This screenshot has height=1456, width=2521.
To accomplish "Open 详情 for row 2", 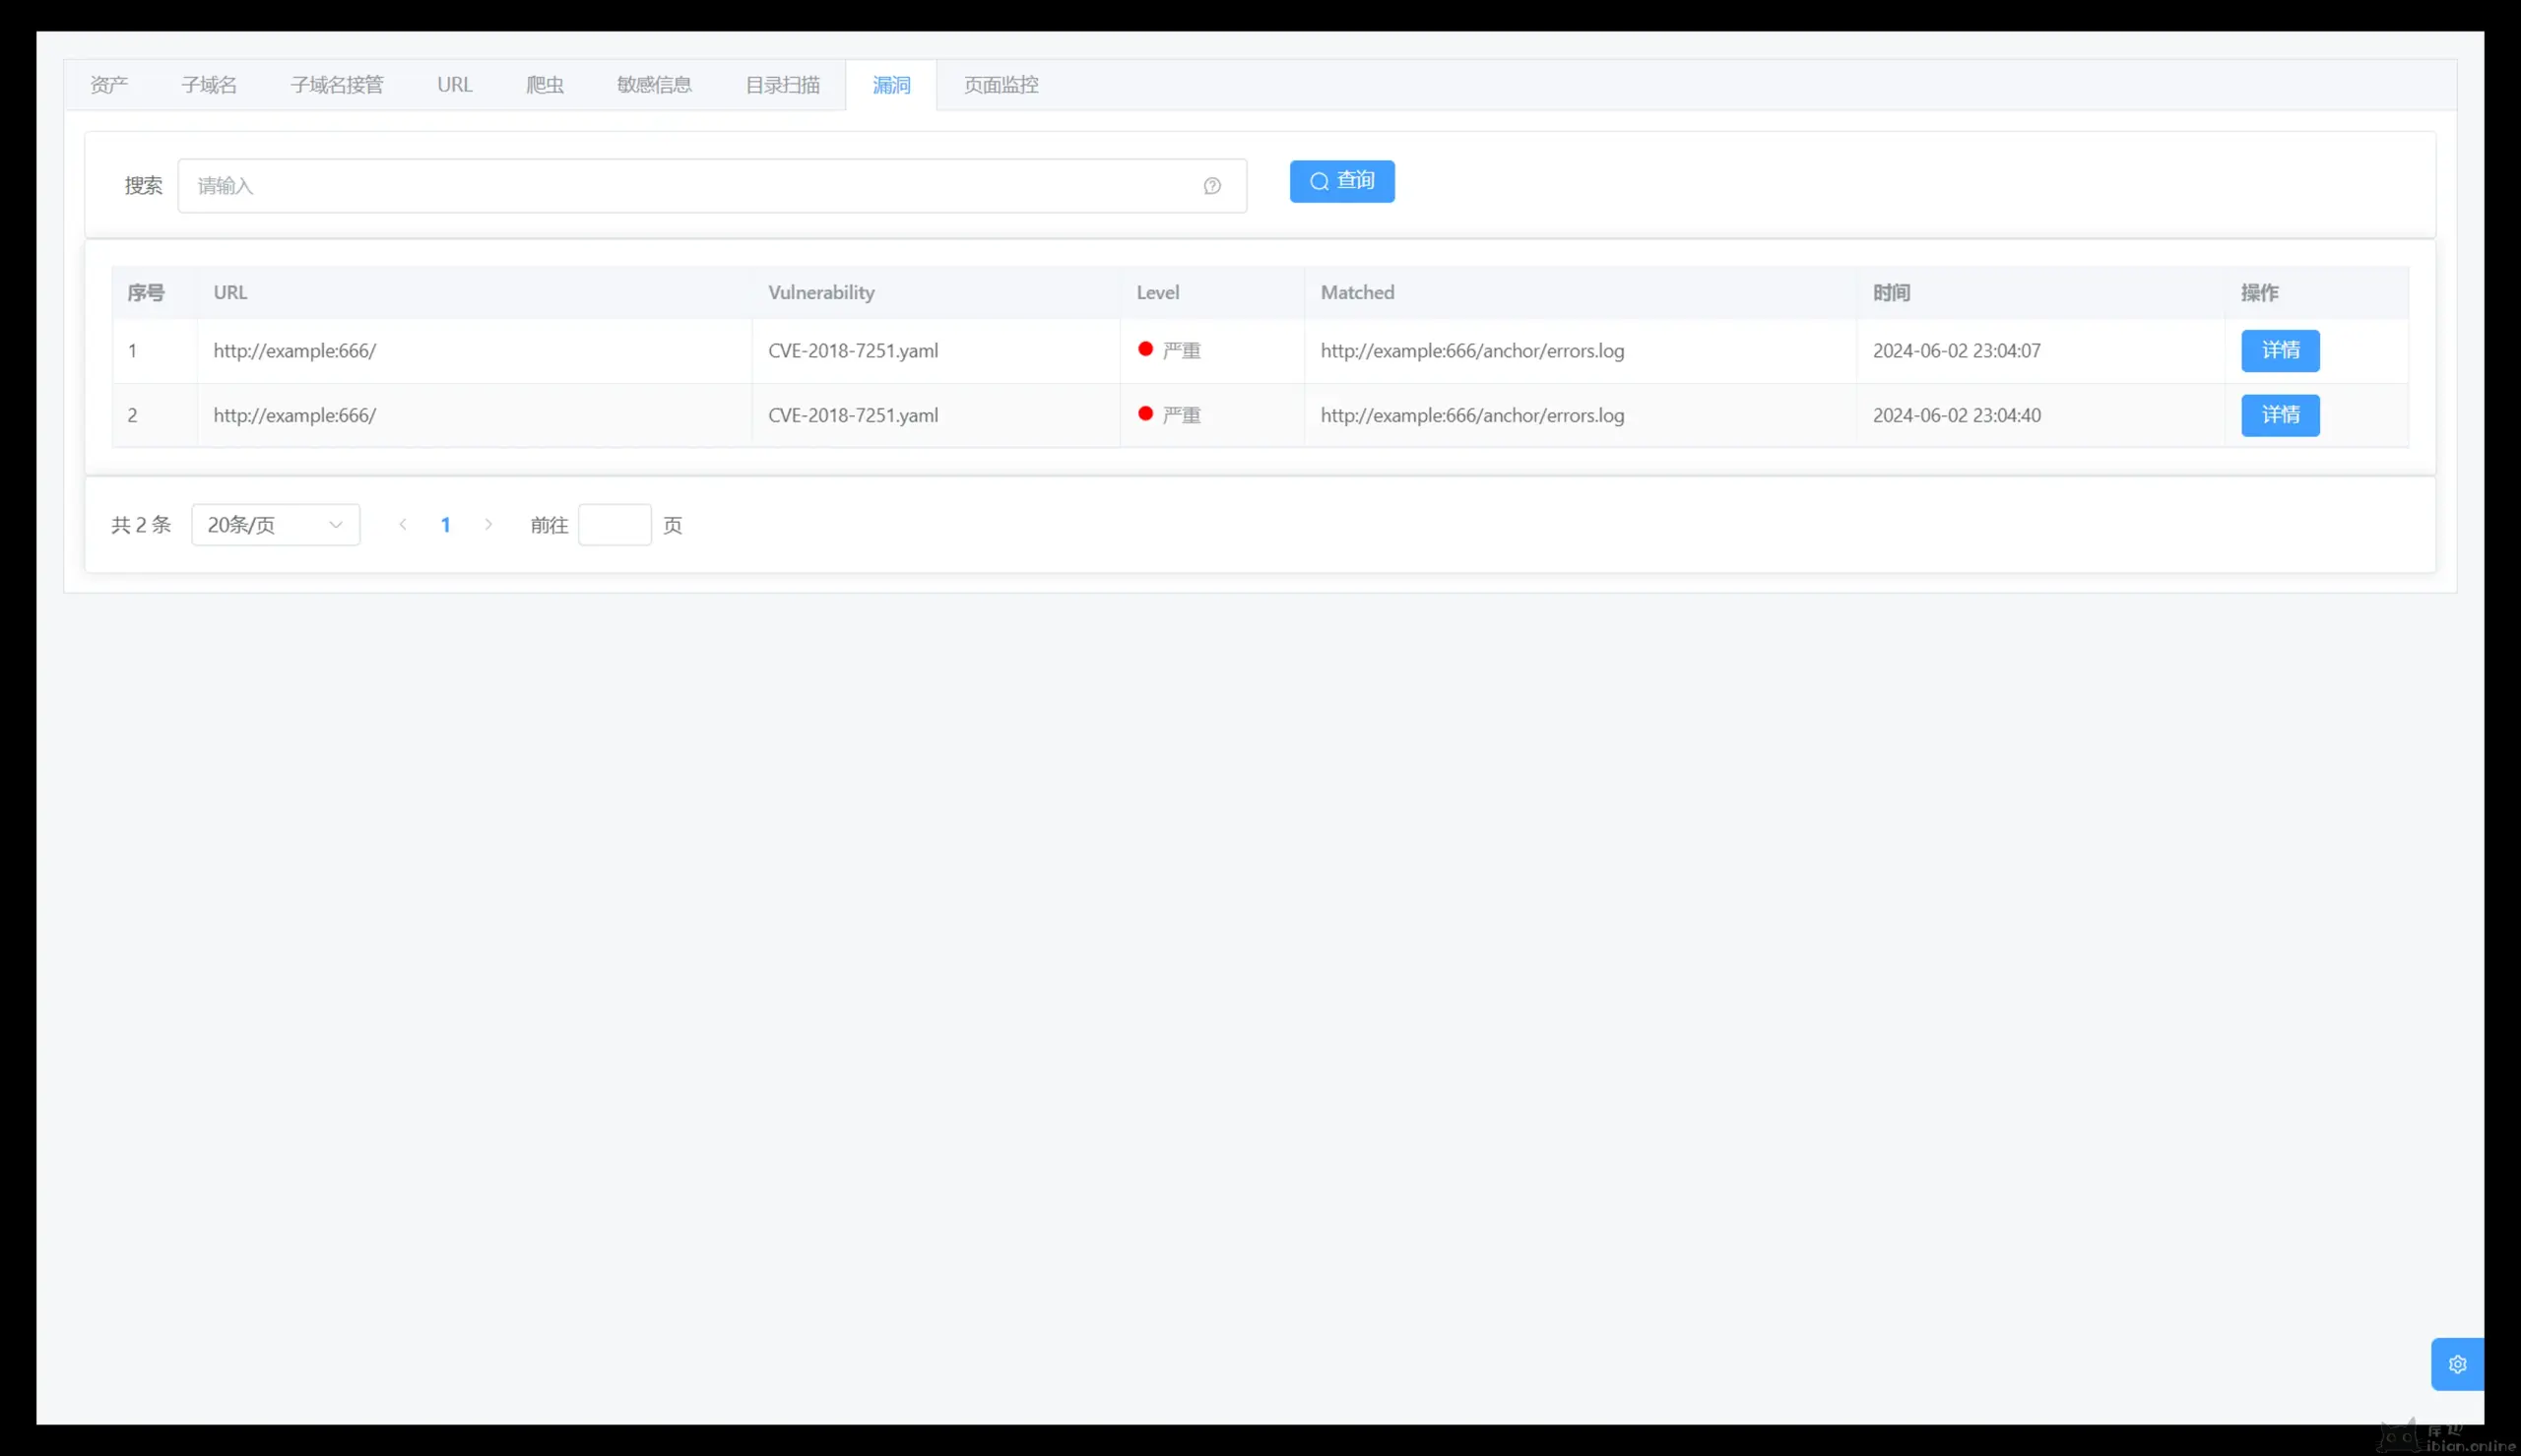I will click(x=2279, y=415).
